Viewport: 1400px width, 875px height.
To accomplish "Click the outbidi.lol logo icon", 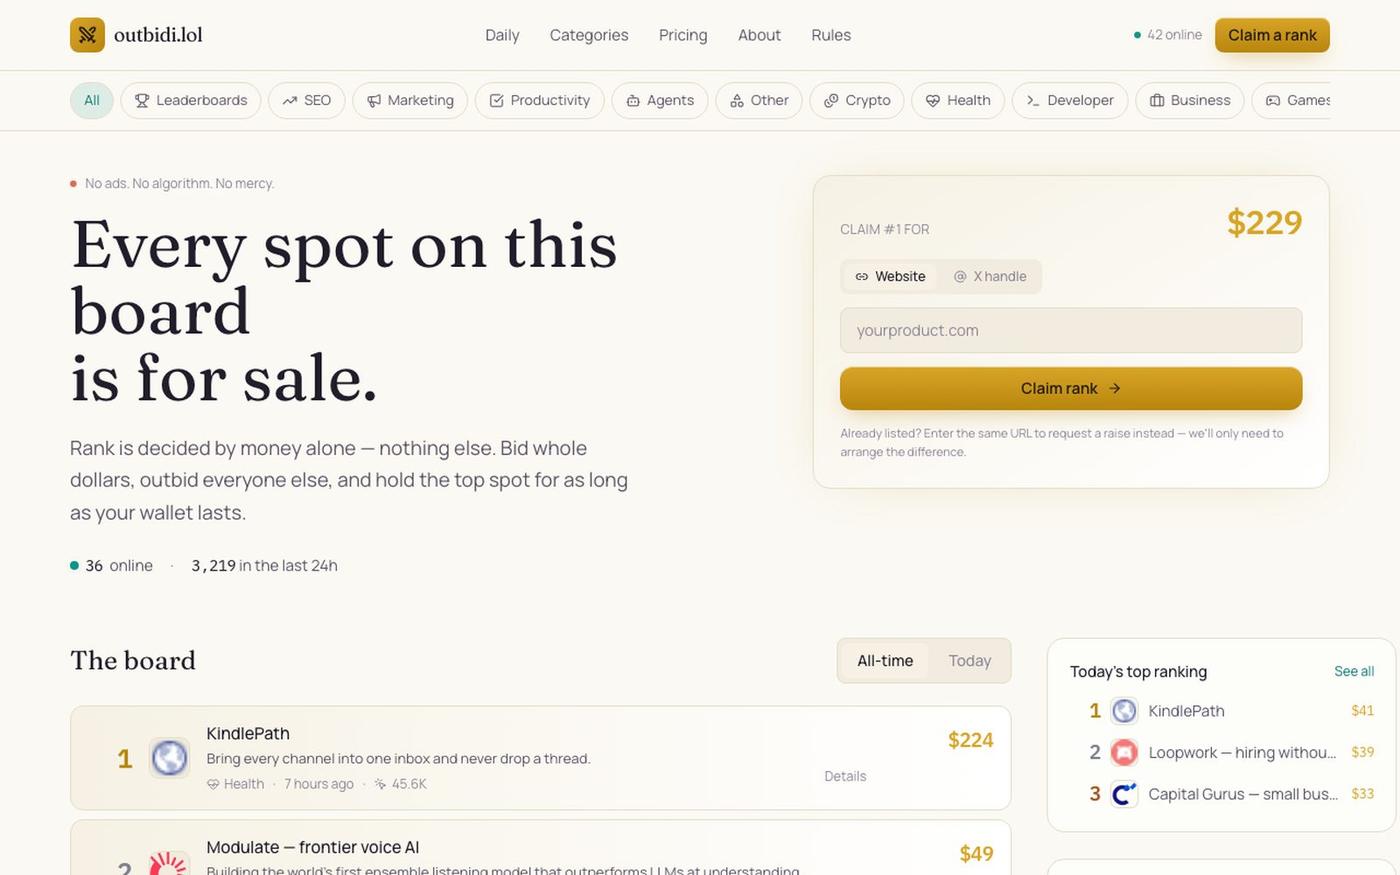I will click(x=87, y=35).
